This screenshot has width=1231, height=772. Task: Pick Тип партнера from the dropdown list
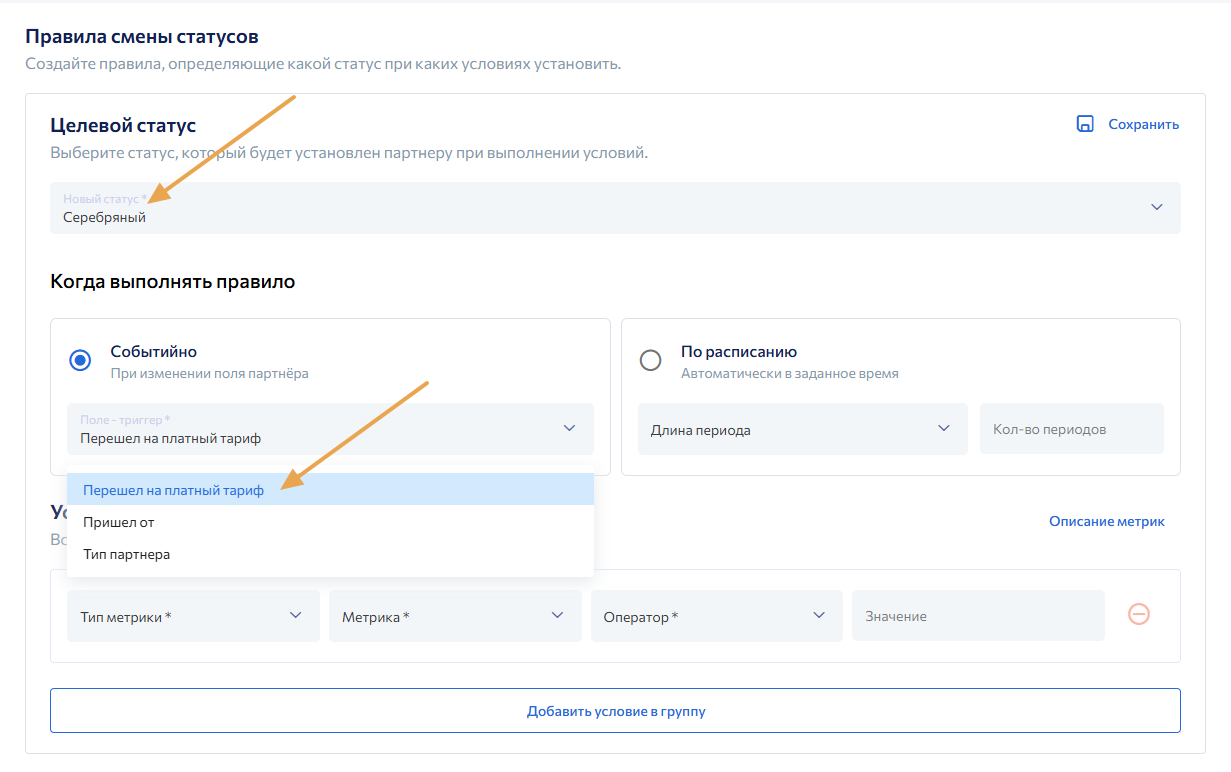pyautogui.click(x=127, y=554)
